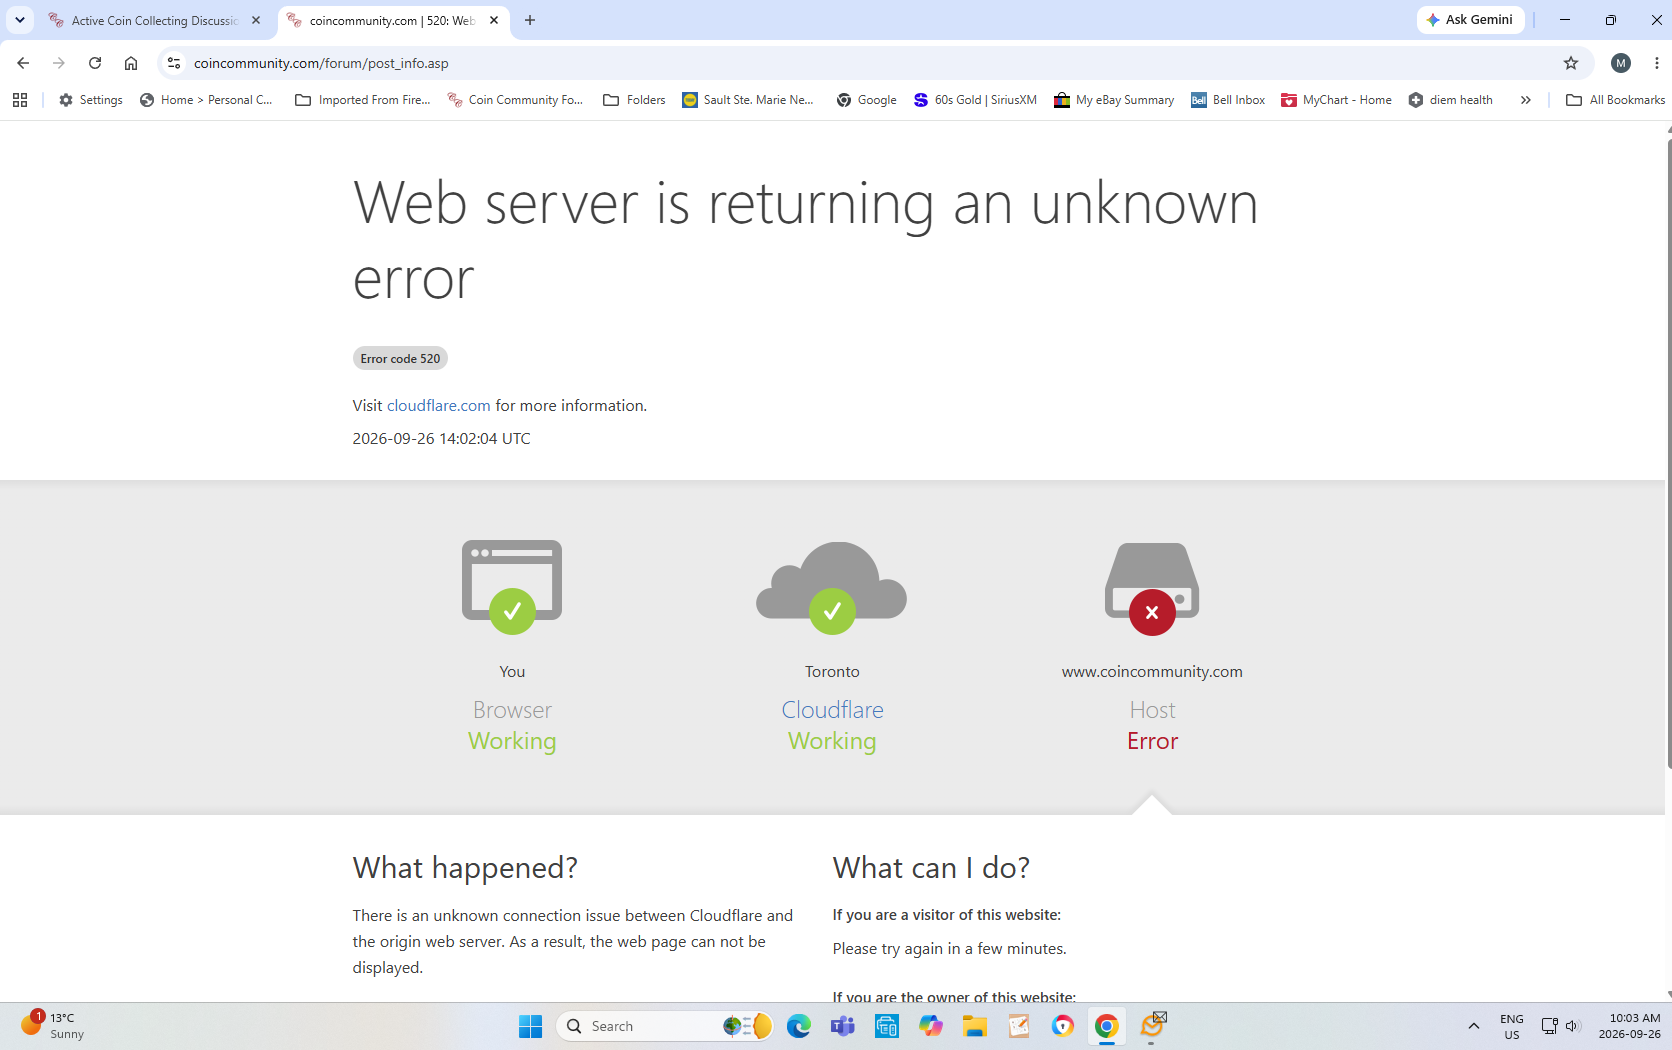Viewport: 1672px width, 1050px height.
Task: Open Microsoft Edge from taskbar
Action: point(798,1026)
